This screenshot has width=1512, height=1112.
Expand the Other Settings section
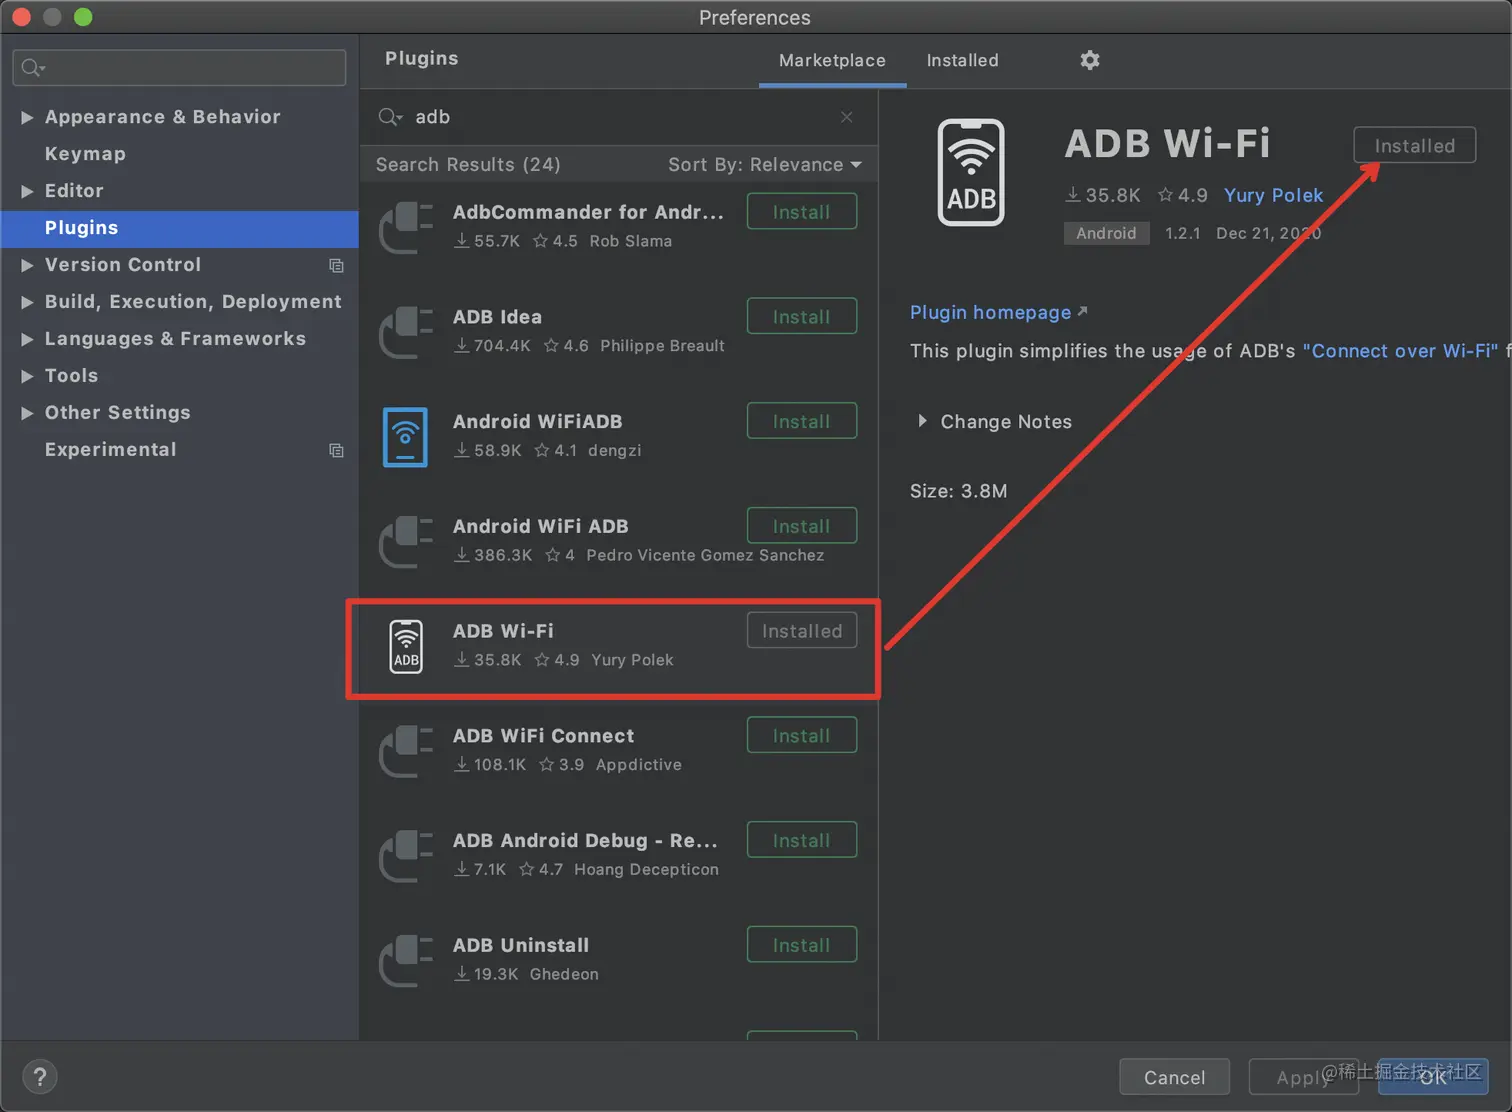click(x=28, y=413)
